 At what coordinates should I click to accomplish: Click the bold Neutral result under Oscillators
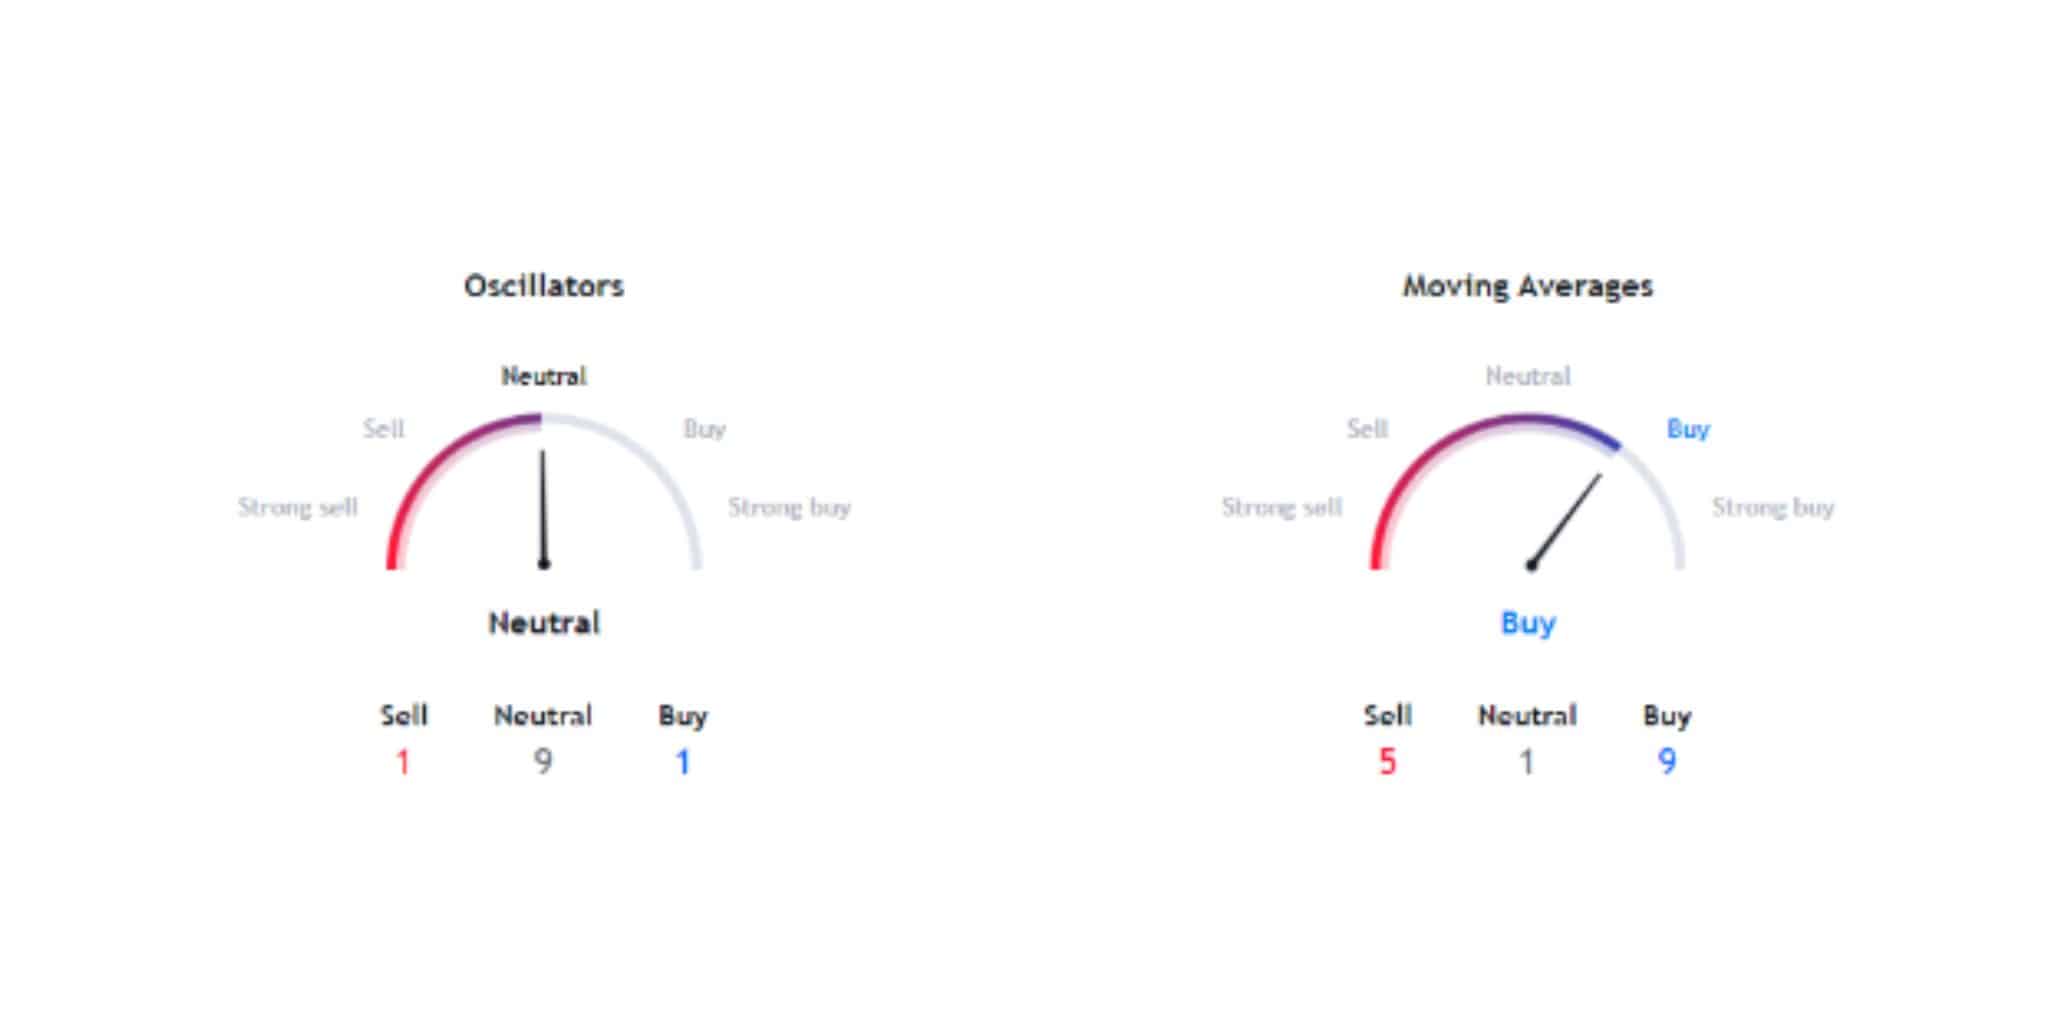click(x=544, y=623)
